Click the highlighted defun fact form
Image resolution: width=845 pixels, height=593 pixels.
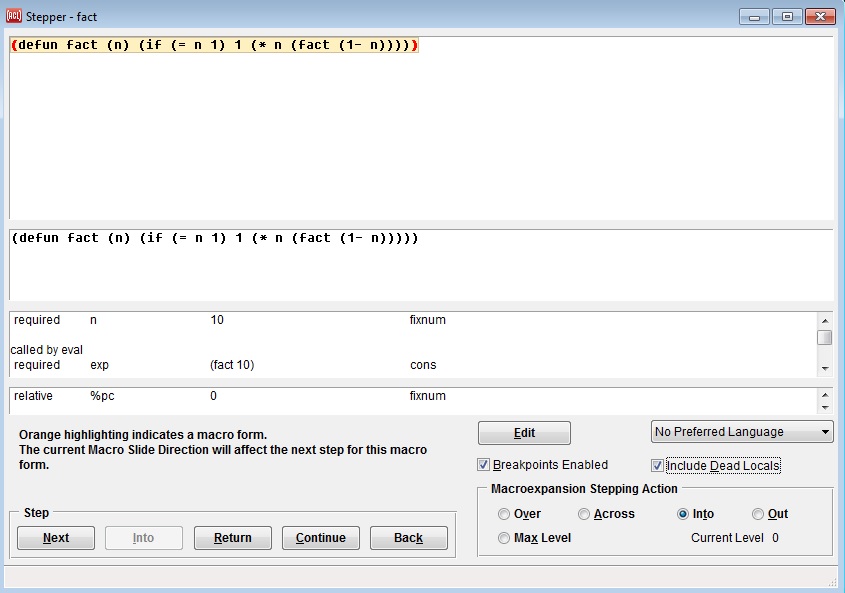click(214, 45)
